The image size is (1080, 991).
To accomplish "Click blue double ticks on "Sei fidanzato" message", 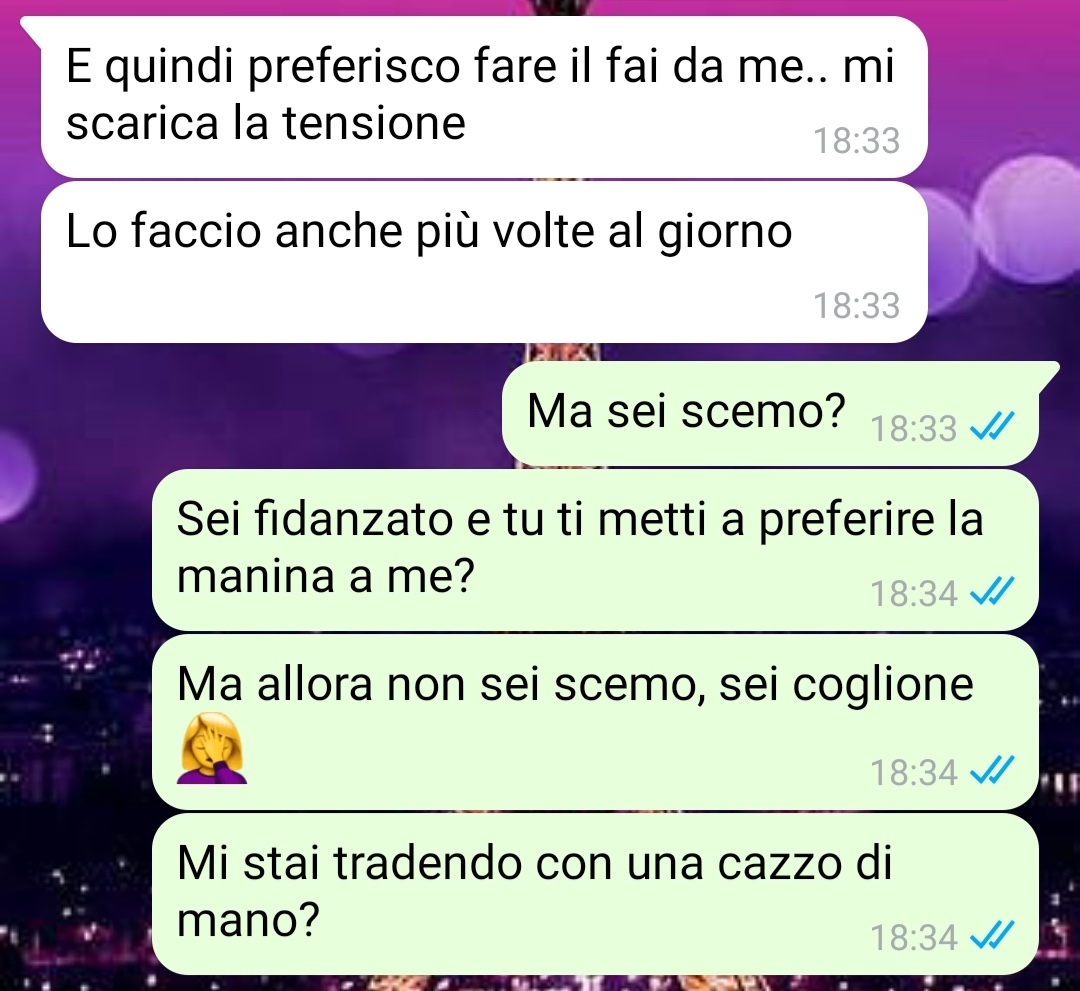I will coord(991,592).
